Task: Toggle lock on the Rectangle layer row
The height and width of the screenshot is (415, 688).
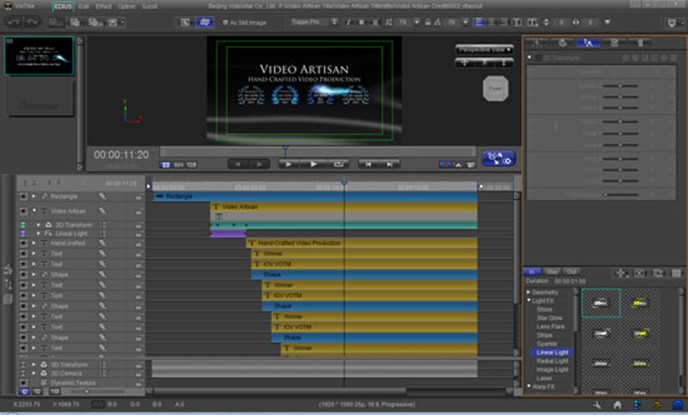Action: point(139,197)
